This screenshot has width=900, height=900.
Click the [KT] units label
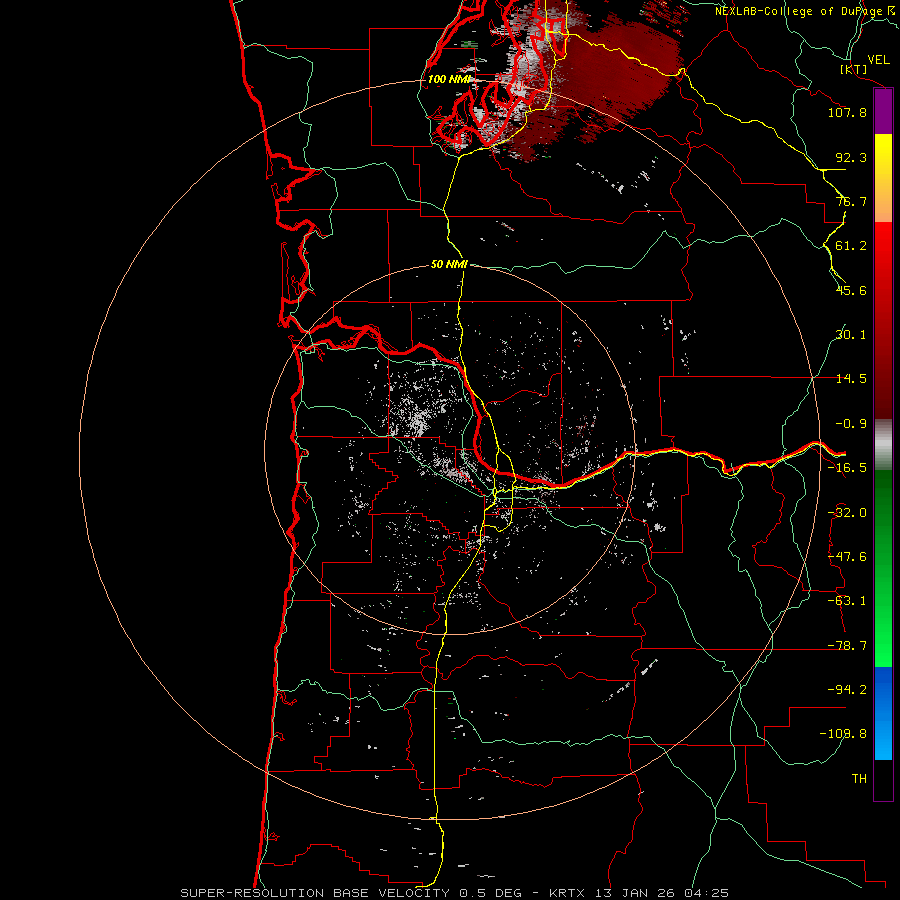[854, 69]
